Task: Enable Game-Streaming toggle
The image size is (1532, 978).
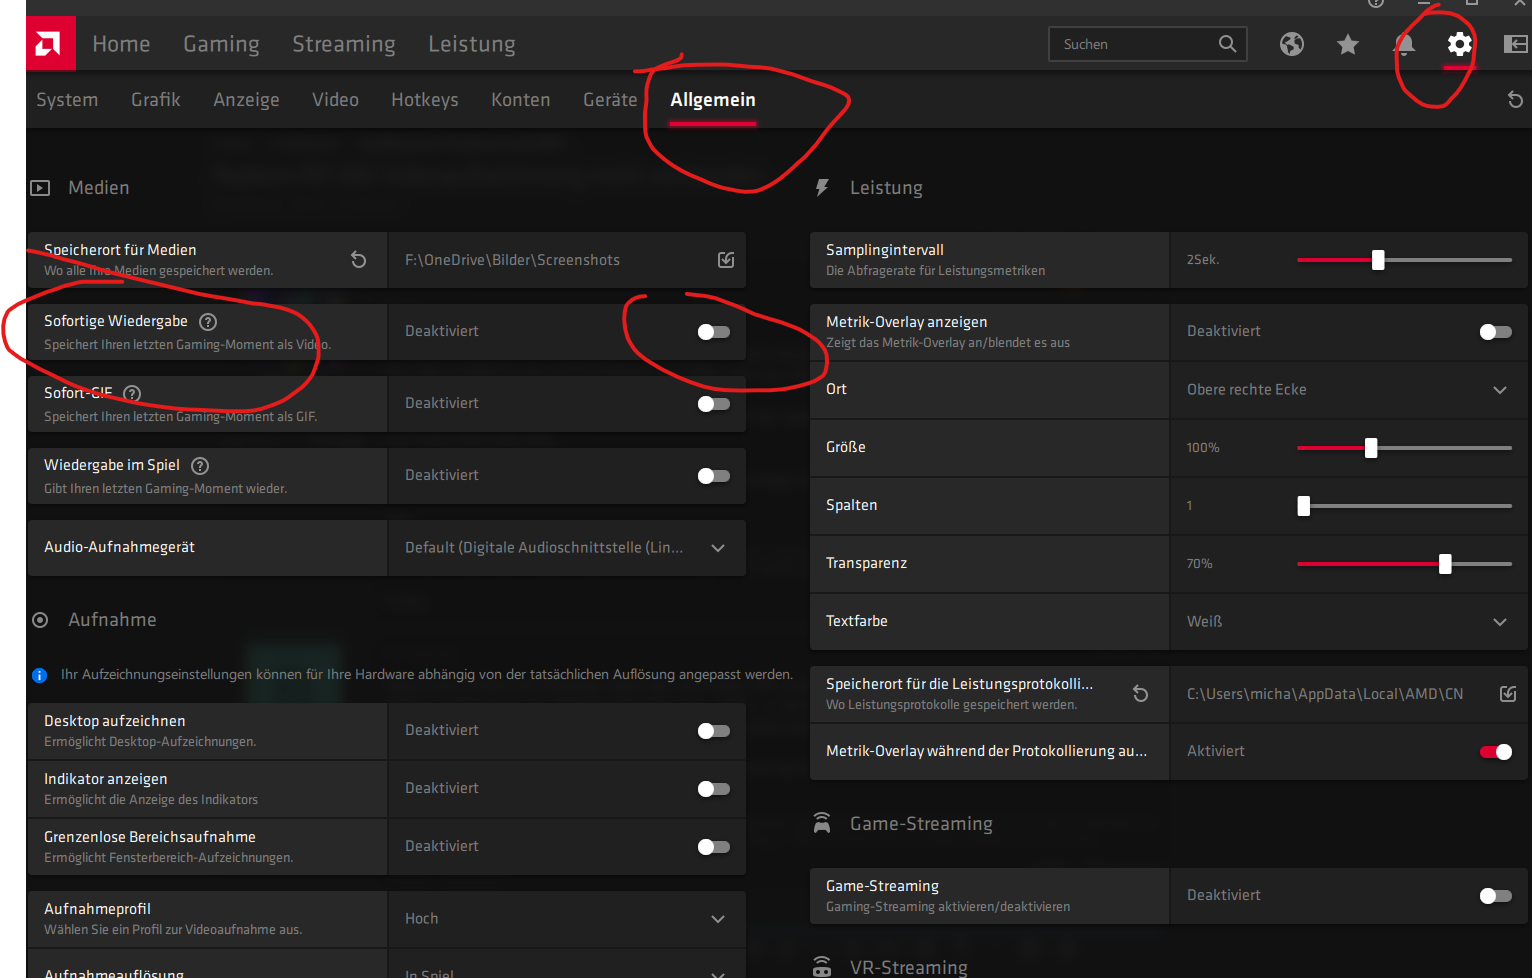Action: tap(1496, 896)
